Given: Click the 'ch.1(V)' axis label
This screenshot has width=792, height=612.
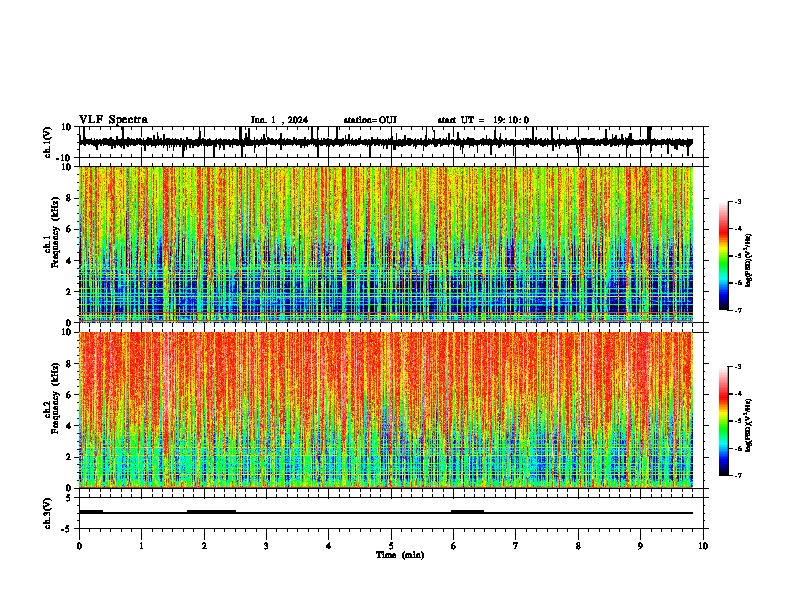Looking at the screenshot, I should click(48, 142).
